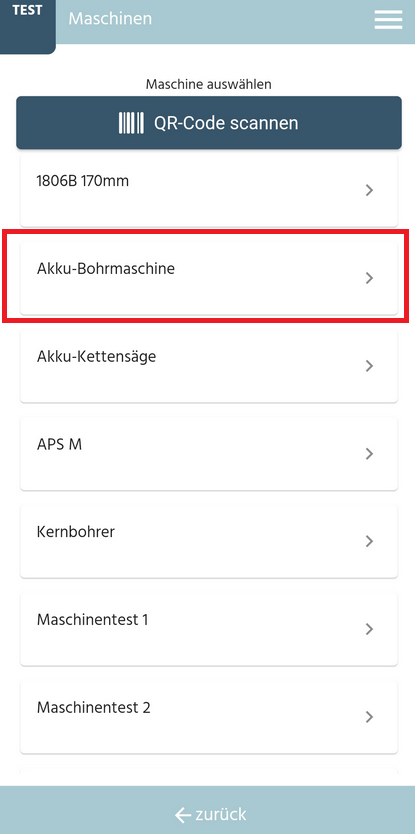Tap the barcode icon on scan button

pos(131,123)
